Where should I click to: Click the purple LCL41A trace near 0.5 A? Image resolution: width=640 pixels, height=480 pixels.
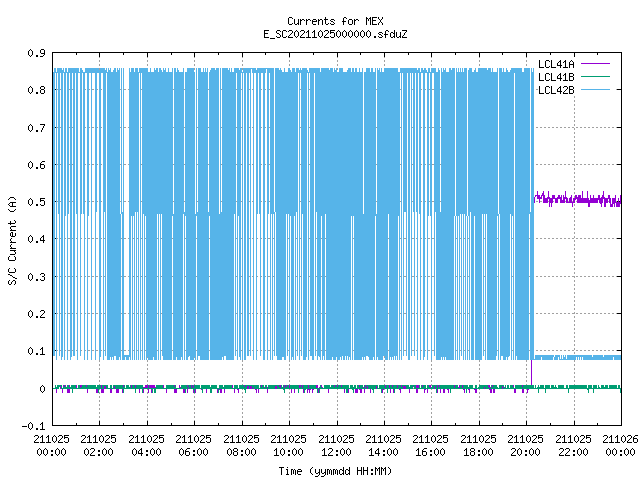point(578,199)
